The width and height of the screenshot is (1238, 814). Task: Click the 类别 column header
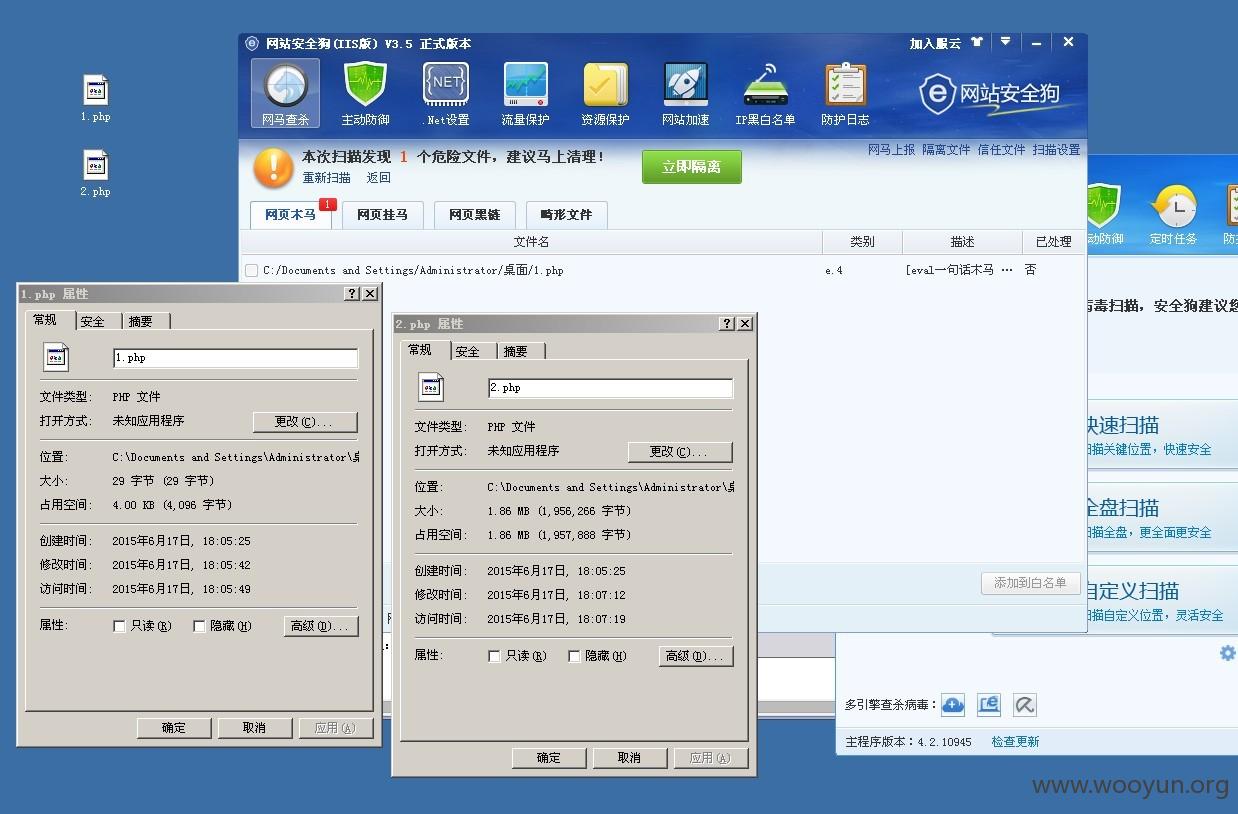862,242
